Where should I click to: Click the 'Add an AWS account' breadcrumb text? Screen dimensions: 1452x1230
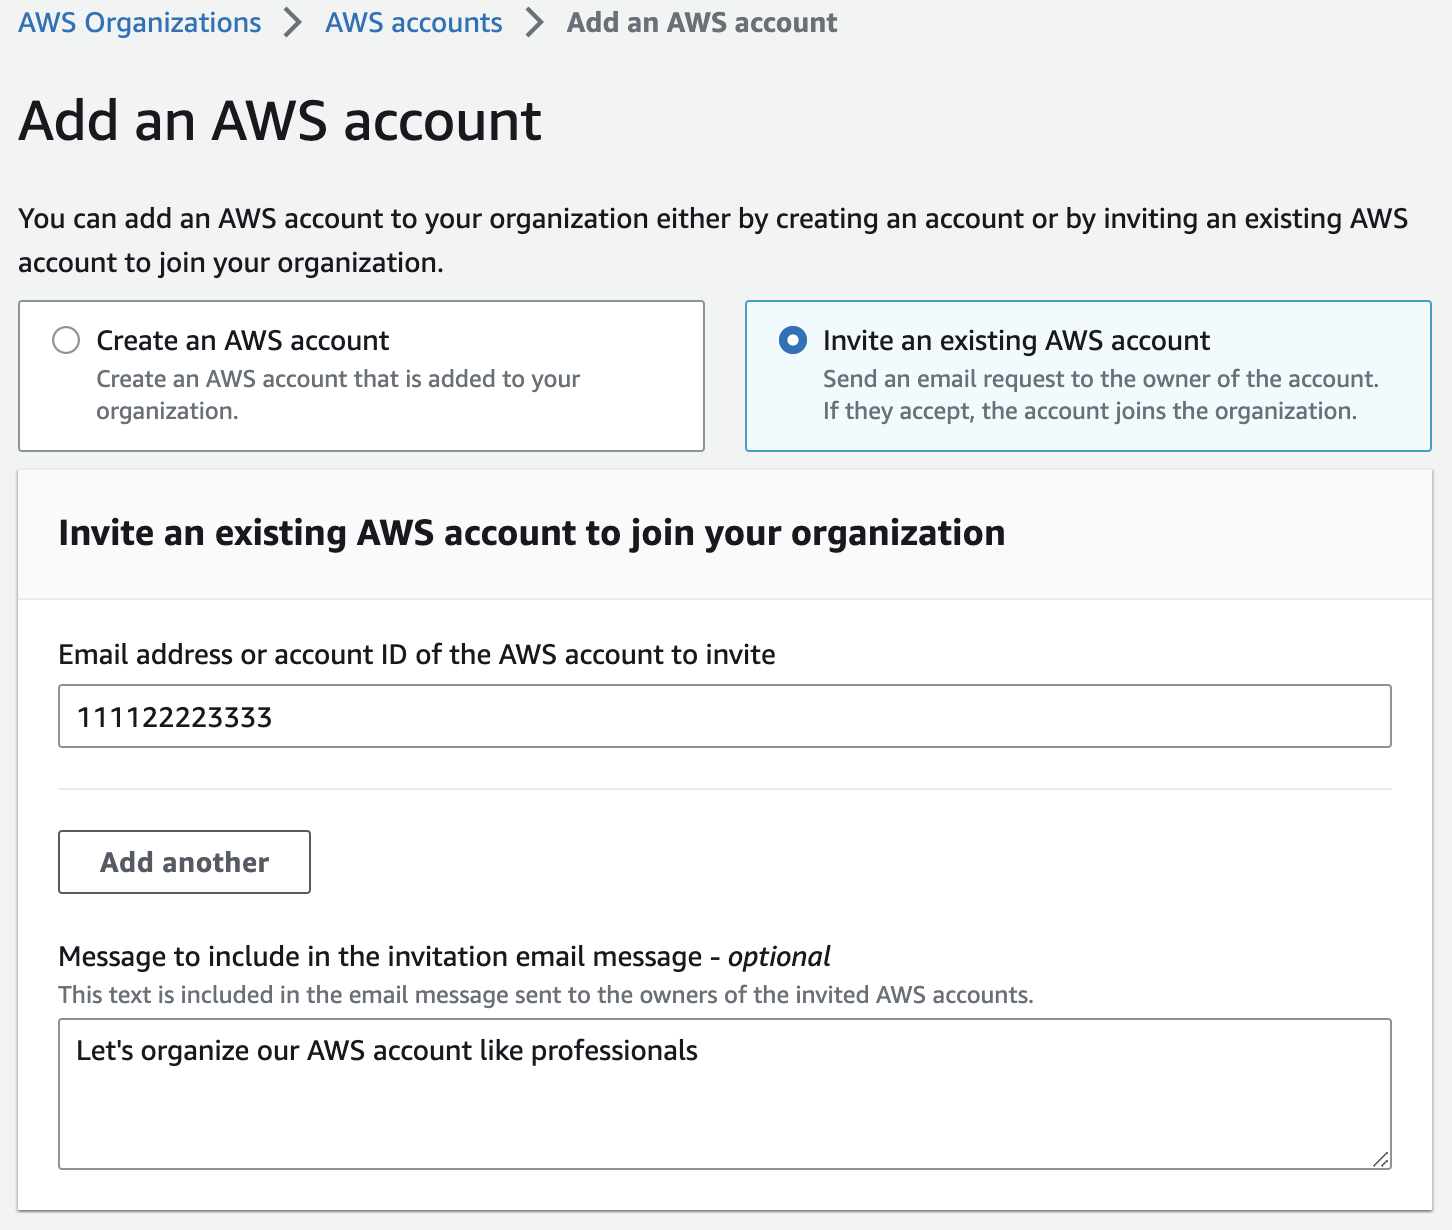tap(702, 22)
